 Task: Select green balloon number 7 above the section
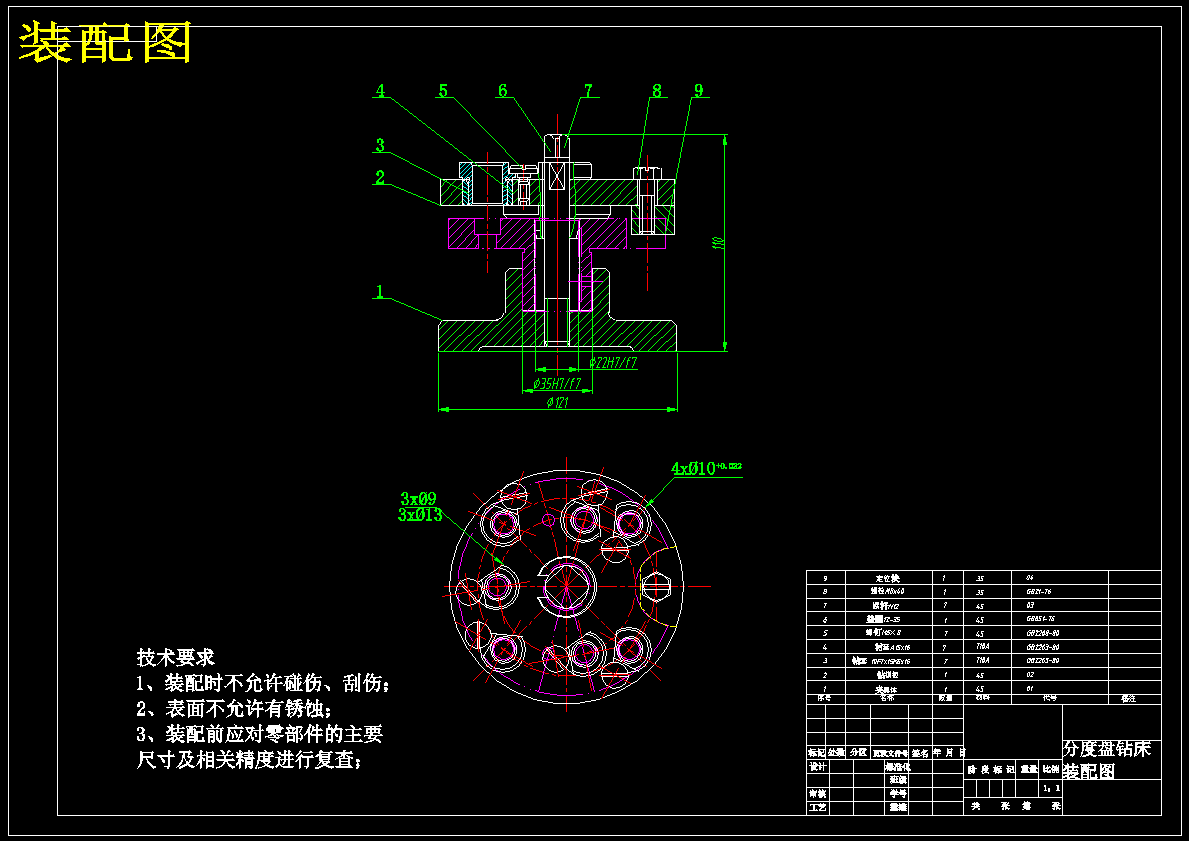(588, 91)
